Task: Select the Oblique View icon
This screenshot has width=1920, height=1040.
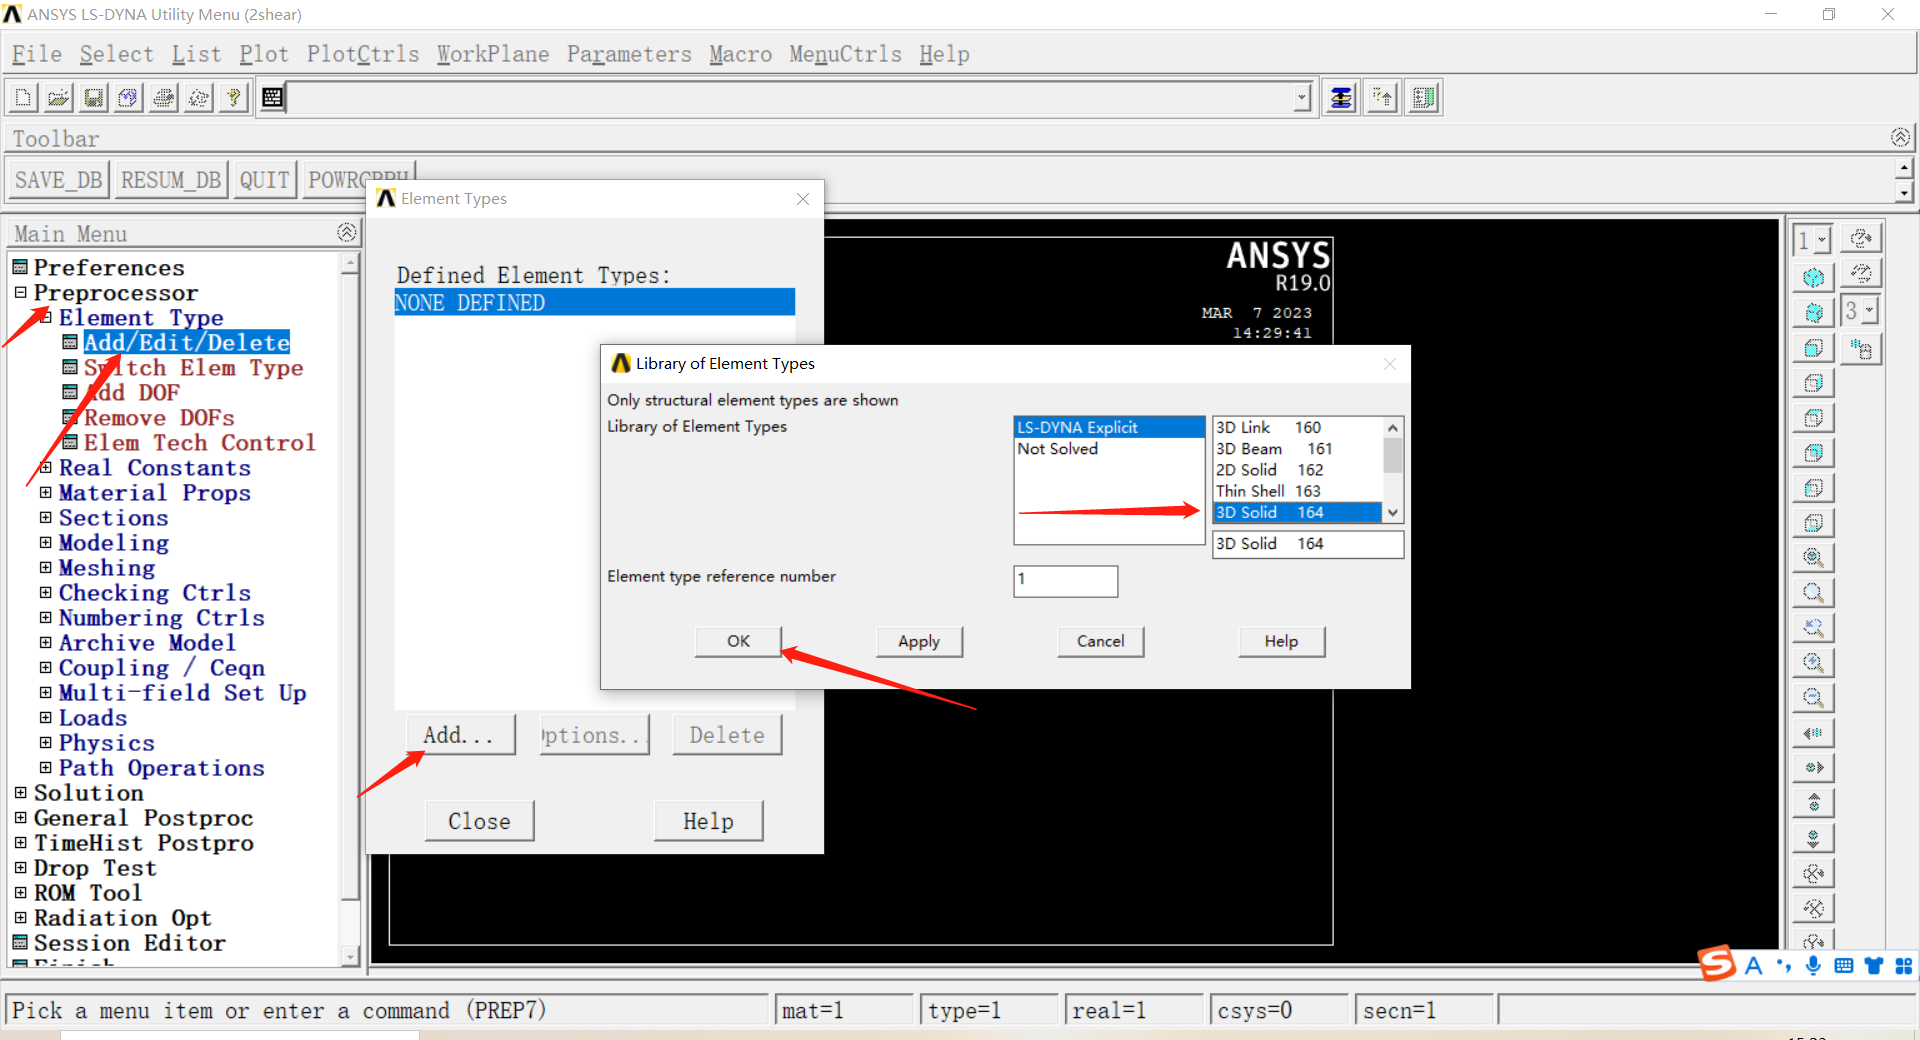Action: [1813, 312]
